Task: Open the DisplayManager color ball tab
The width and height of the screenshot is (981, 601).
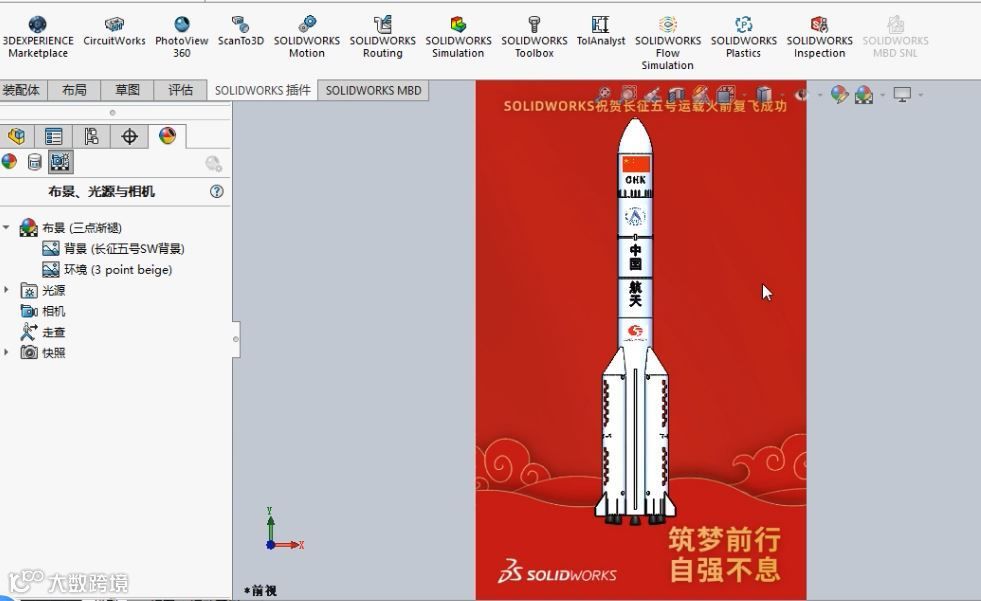Action: coord(167,136)
